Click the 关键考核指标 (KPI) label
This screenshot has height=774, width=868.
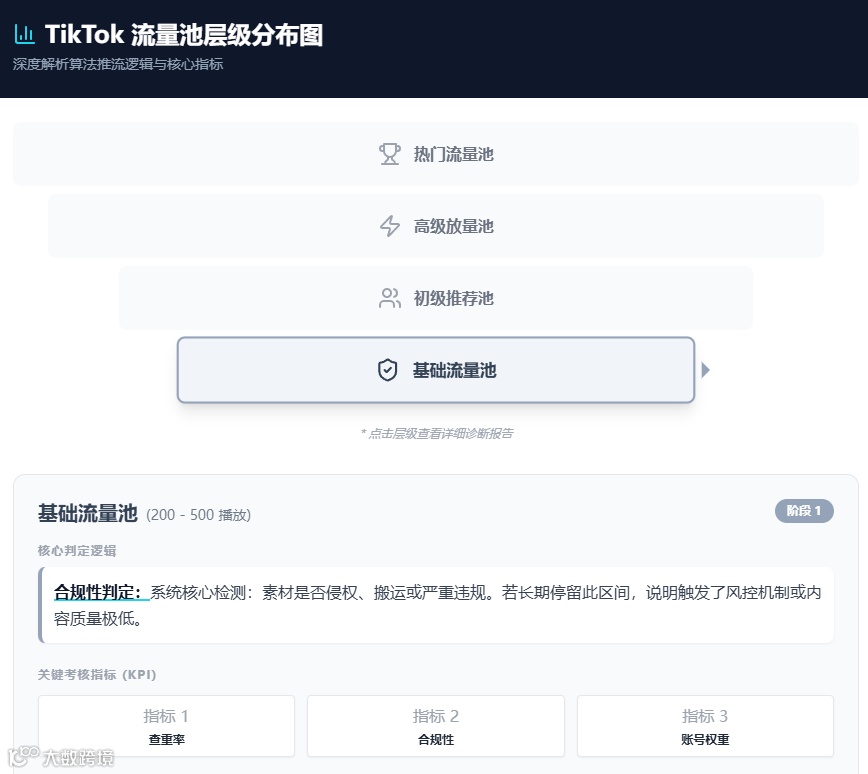(97, 674)
